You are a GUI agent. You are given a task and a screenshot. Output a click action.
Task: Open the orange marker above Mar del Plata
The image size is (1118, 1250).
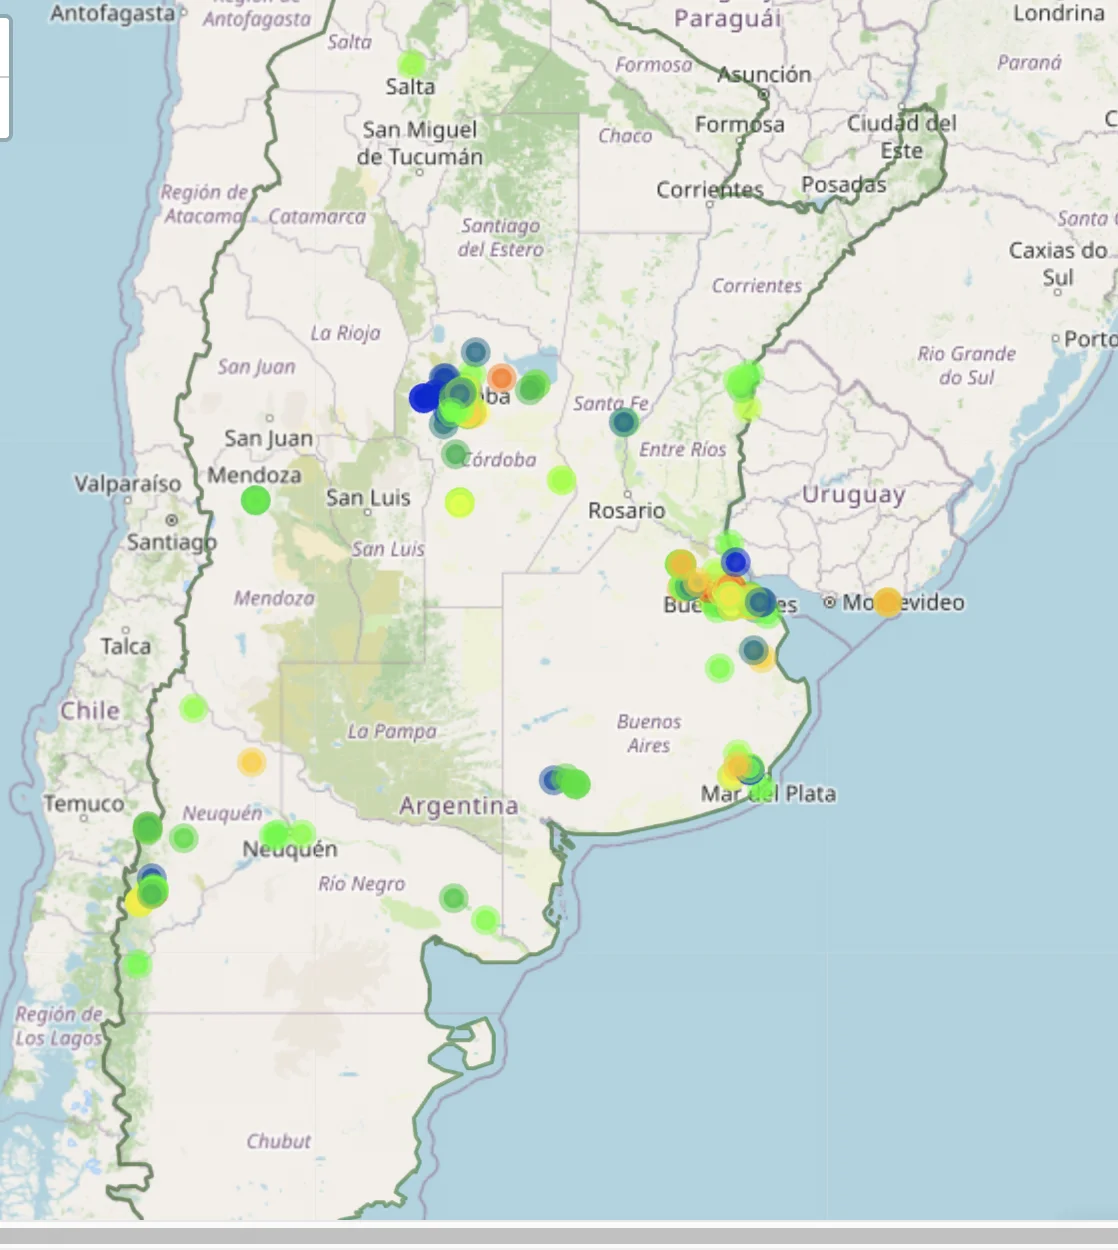[737, 767]
